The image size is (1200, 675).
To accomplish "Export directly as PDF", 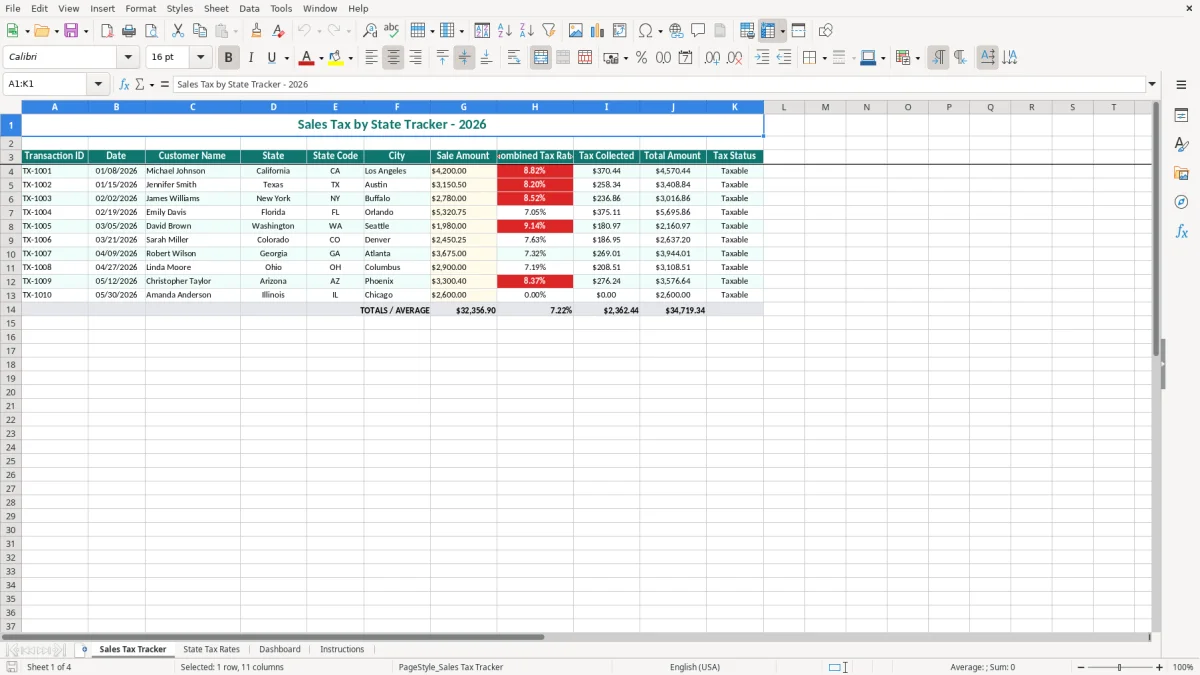I will (x=107, y=31).
